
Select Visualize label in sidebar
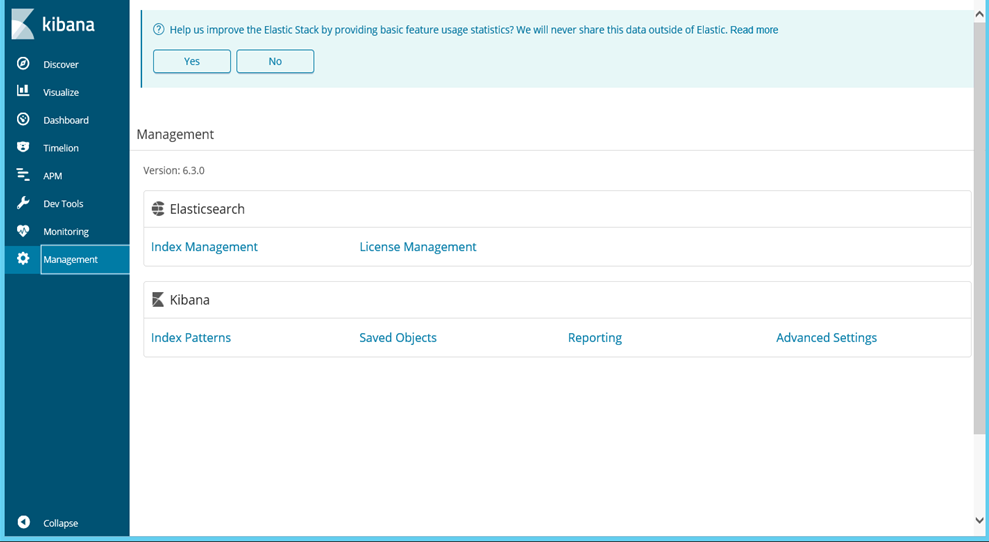61,92
